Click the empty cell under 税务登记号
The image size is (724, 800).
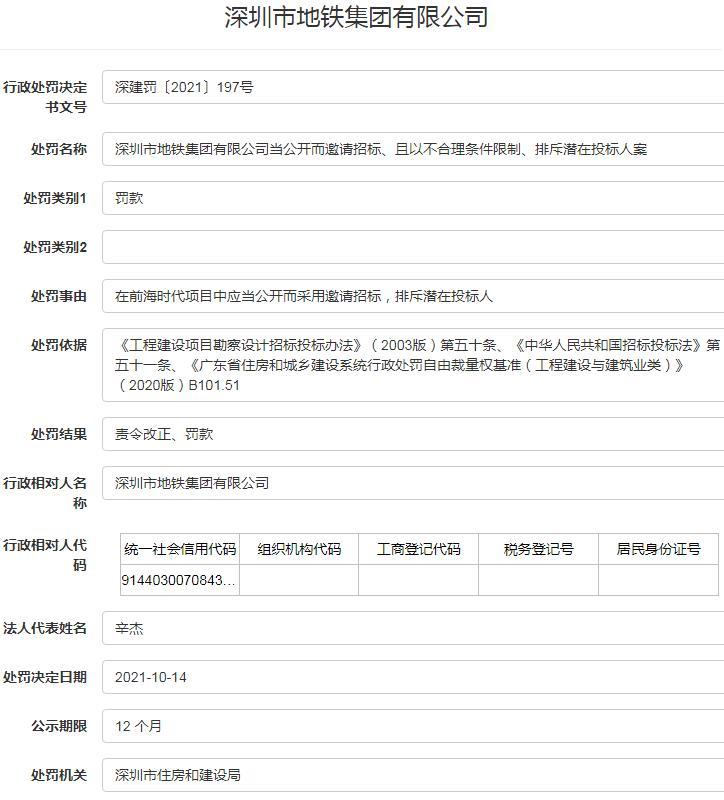tap(538, 580)
